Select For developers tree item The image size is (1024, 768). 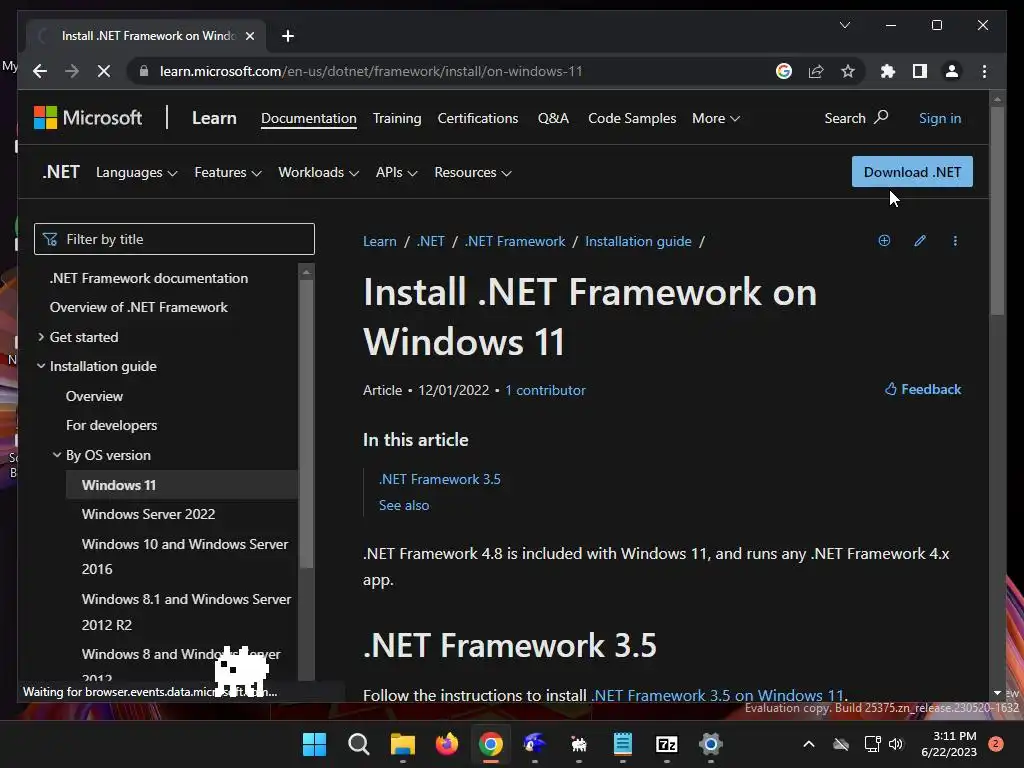click(x=112, y=425)
